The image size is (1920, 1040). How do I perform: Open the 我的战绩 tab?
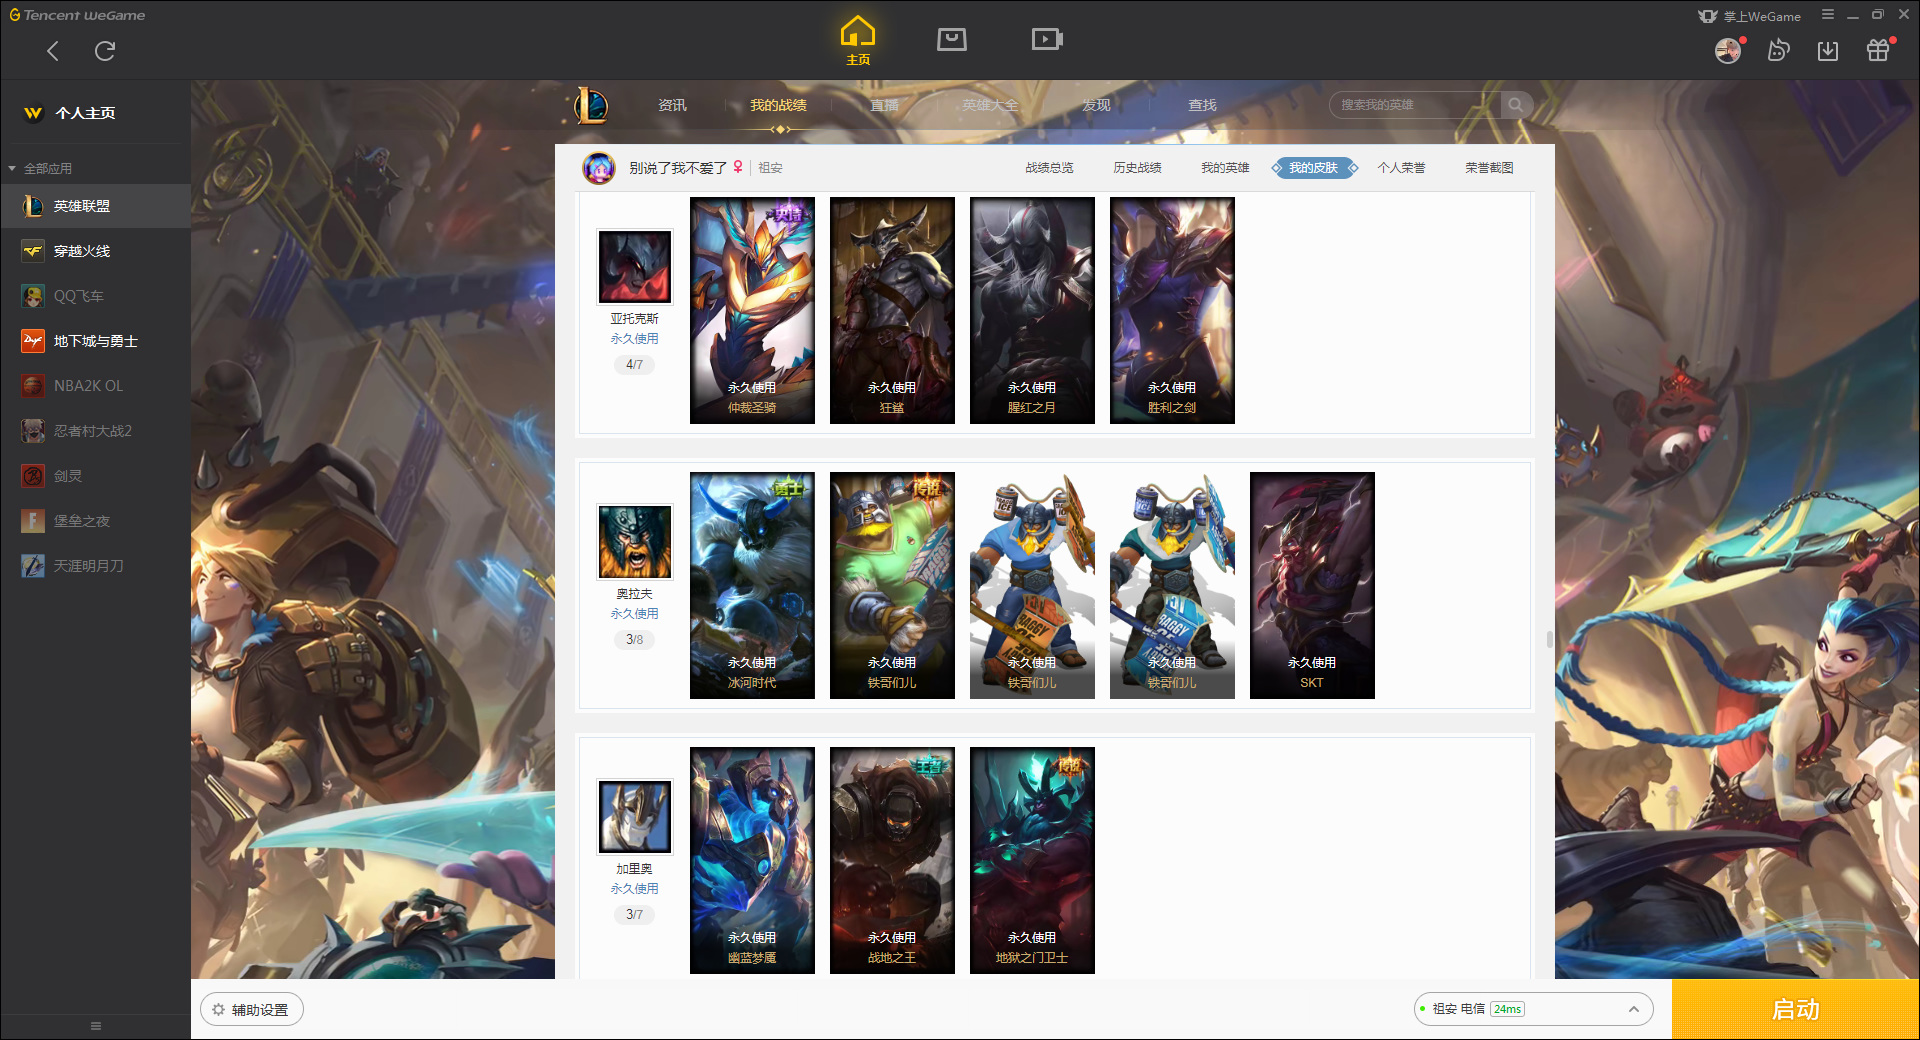pyautogui.click(x=778, y=105)
